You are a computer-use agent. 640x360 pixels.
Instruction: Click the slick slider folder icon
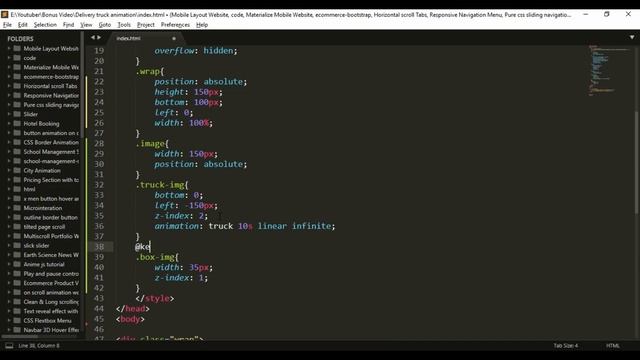click(17, 245)
